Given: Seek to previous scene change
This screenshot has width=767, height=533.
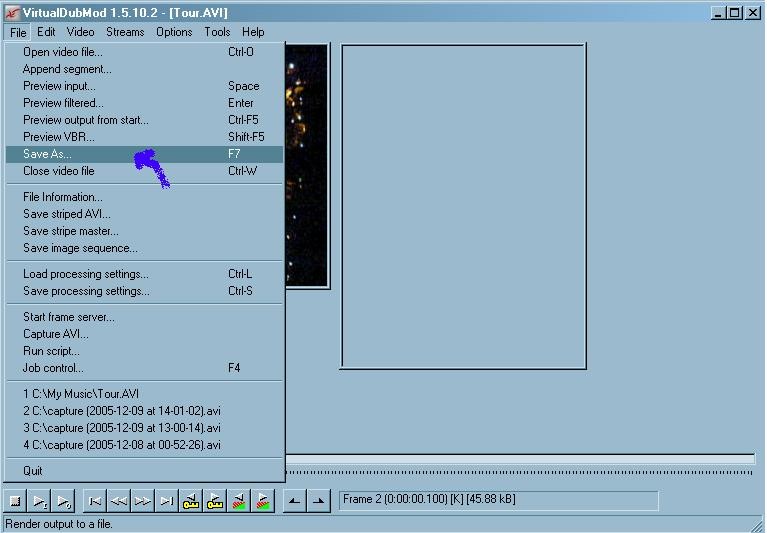Looking at the screenshot, I should [239, 501].
